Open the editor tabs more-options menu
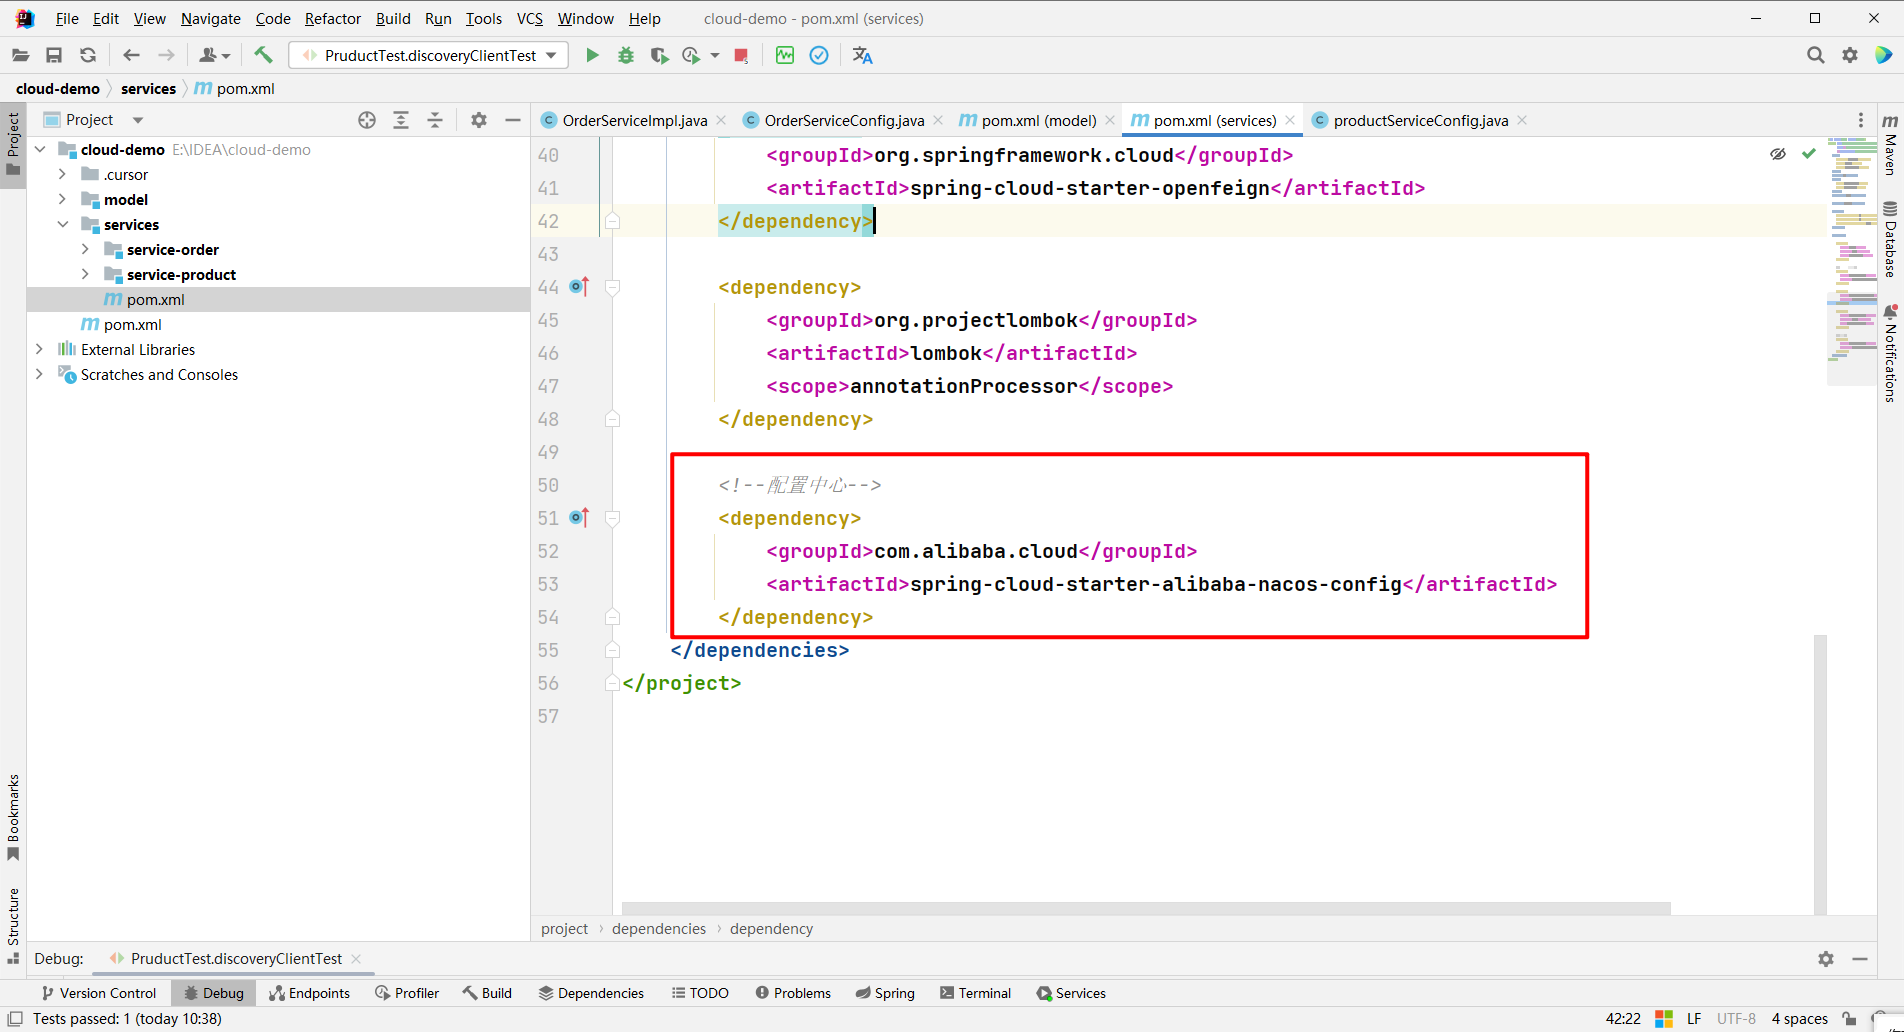Screen dimensions: 1904x1032 (1861, 120)
